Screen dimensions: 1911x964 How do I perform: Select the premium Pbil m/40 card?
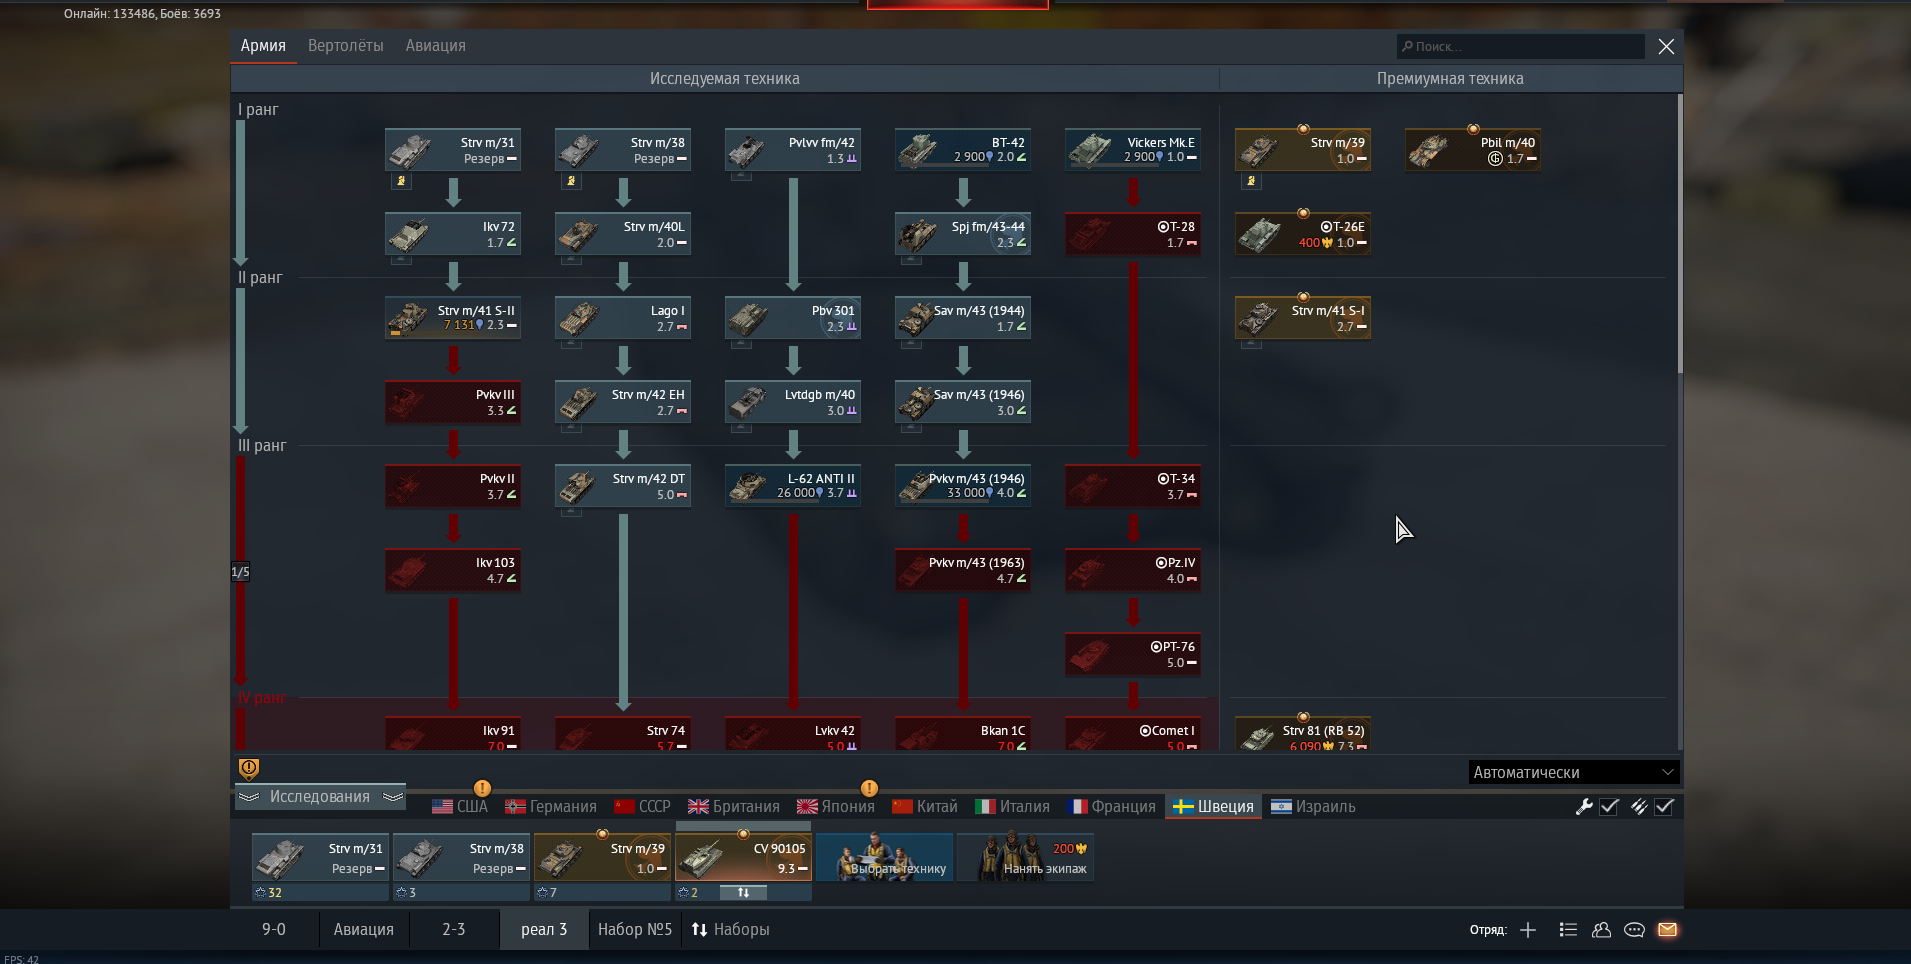coord(1473,150)
